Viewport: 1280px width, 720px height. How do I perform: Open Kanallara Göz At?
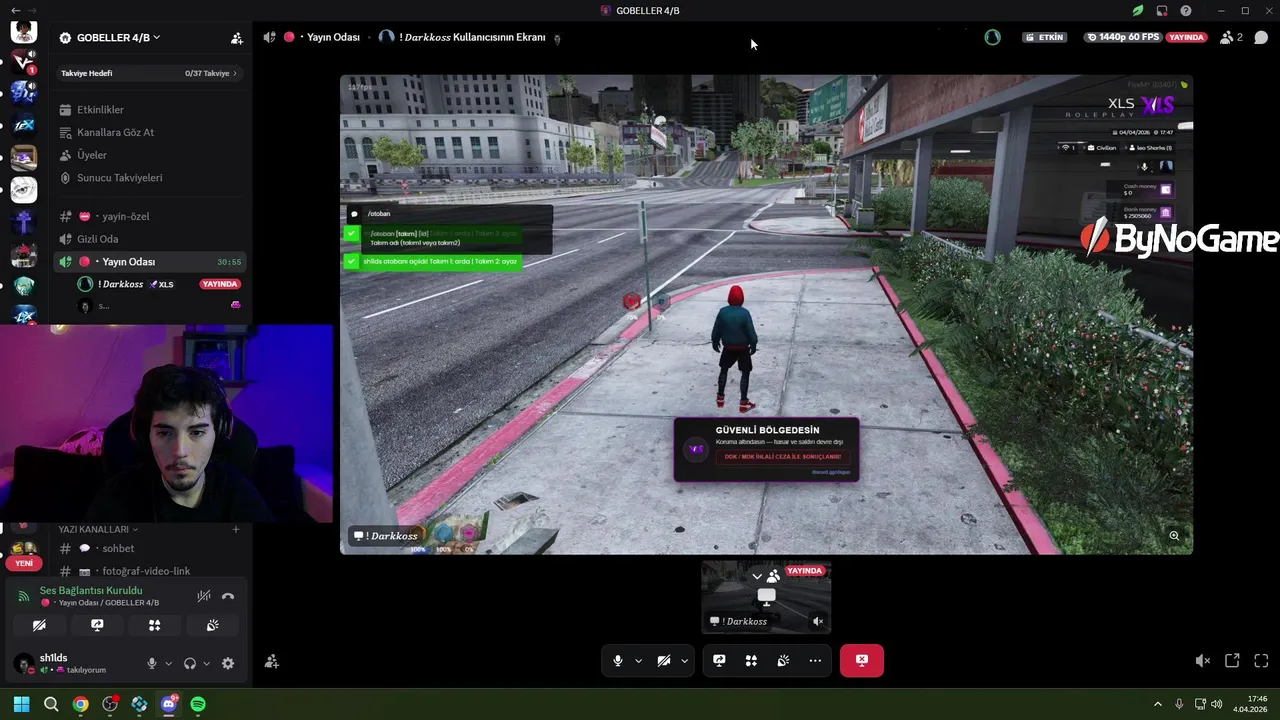coord(148,132)
